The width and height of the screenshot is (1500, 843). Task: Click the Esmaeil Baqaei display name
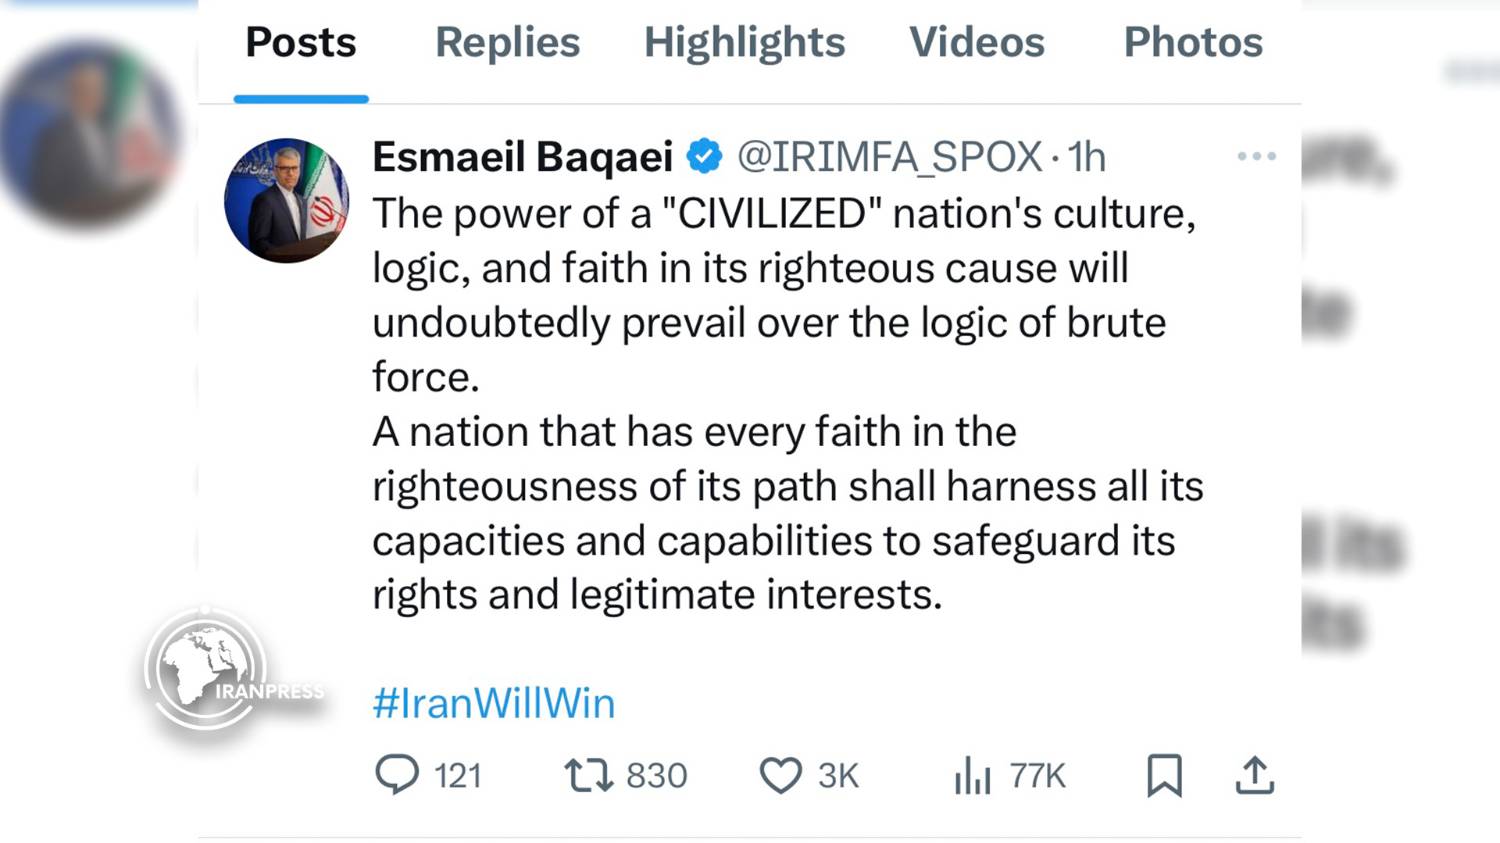pyautogui.click(x=522, y=157)
